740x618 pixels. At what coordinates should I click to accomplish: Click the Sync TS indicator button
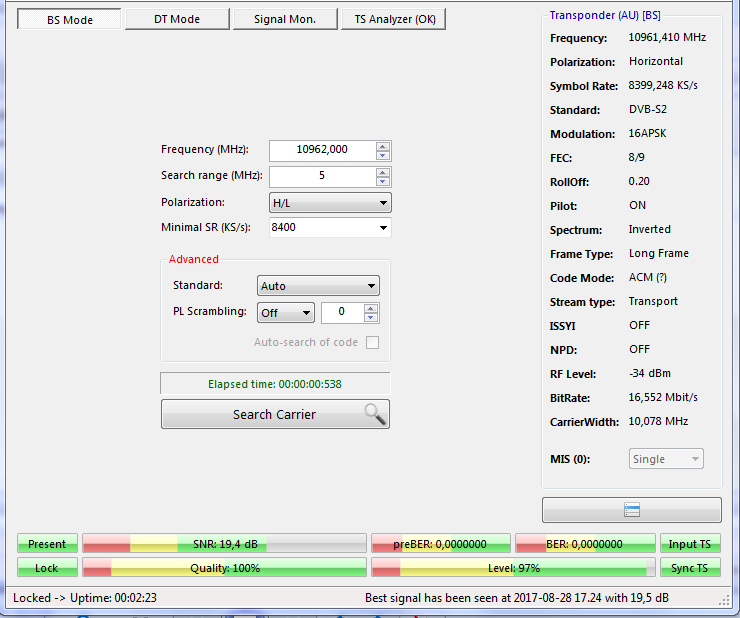[689, 568]
